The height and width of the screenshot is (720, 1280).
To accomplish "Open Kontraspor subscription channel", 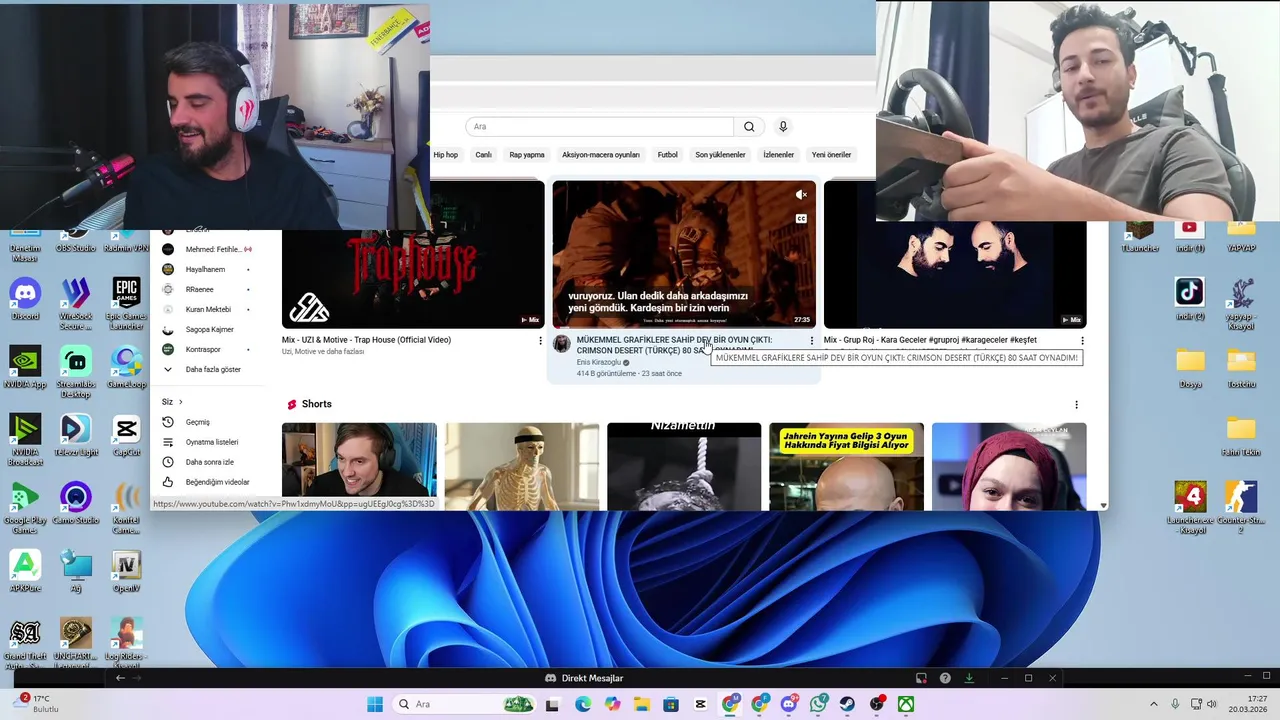I will tap(205, 349).
